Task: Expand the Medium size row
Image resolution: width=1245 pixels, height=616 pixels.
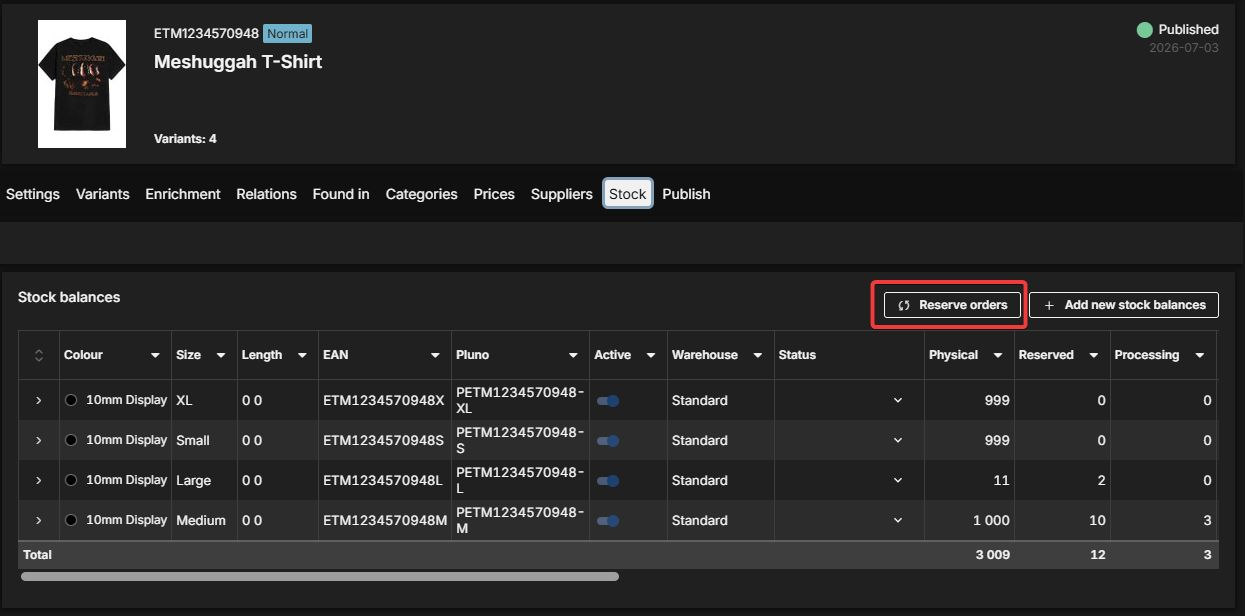Action: pos(39,520)
